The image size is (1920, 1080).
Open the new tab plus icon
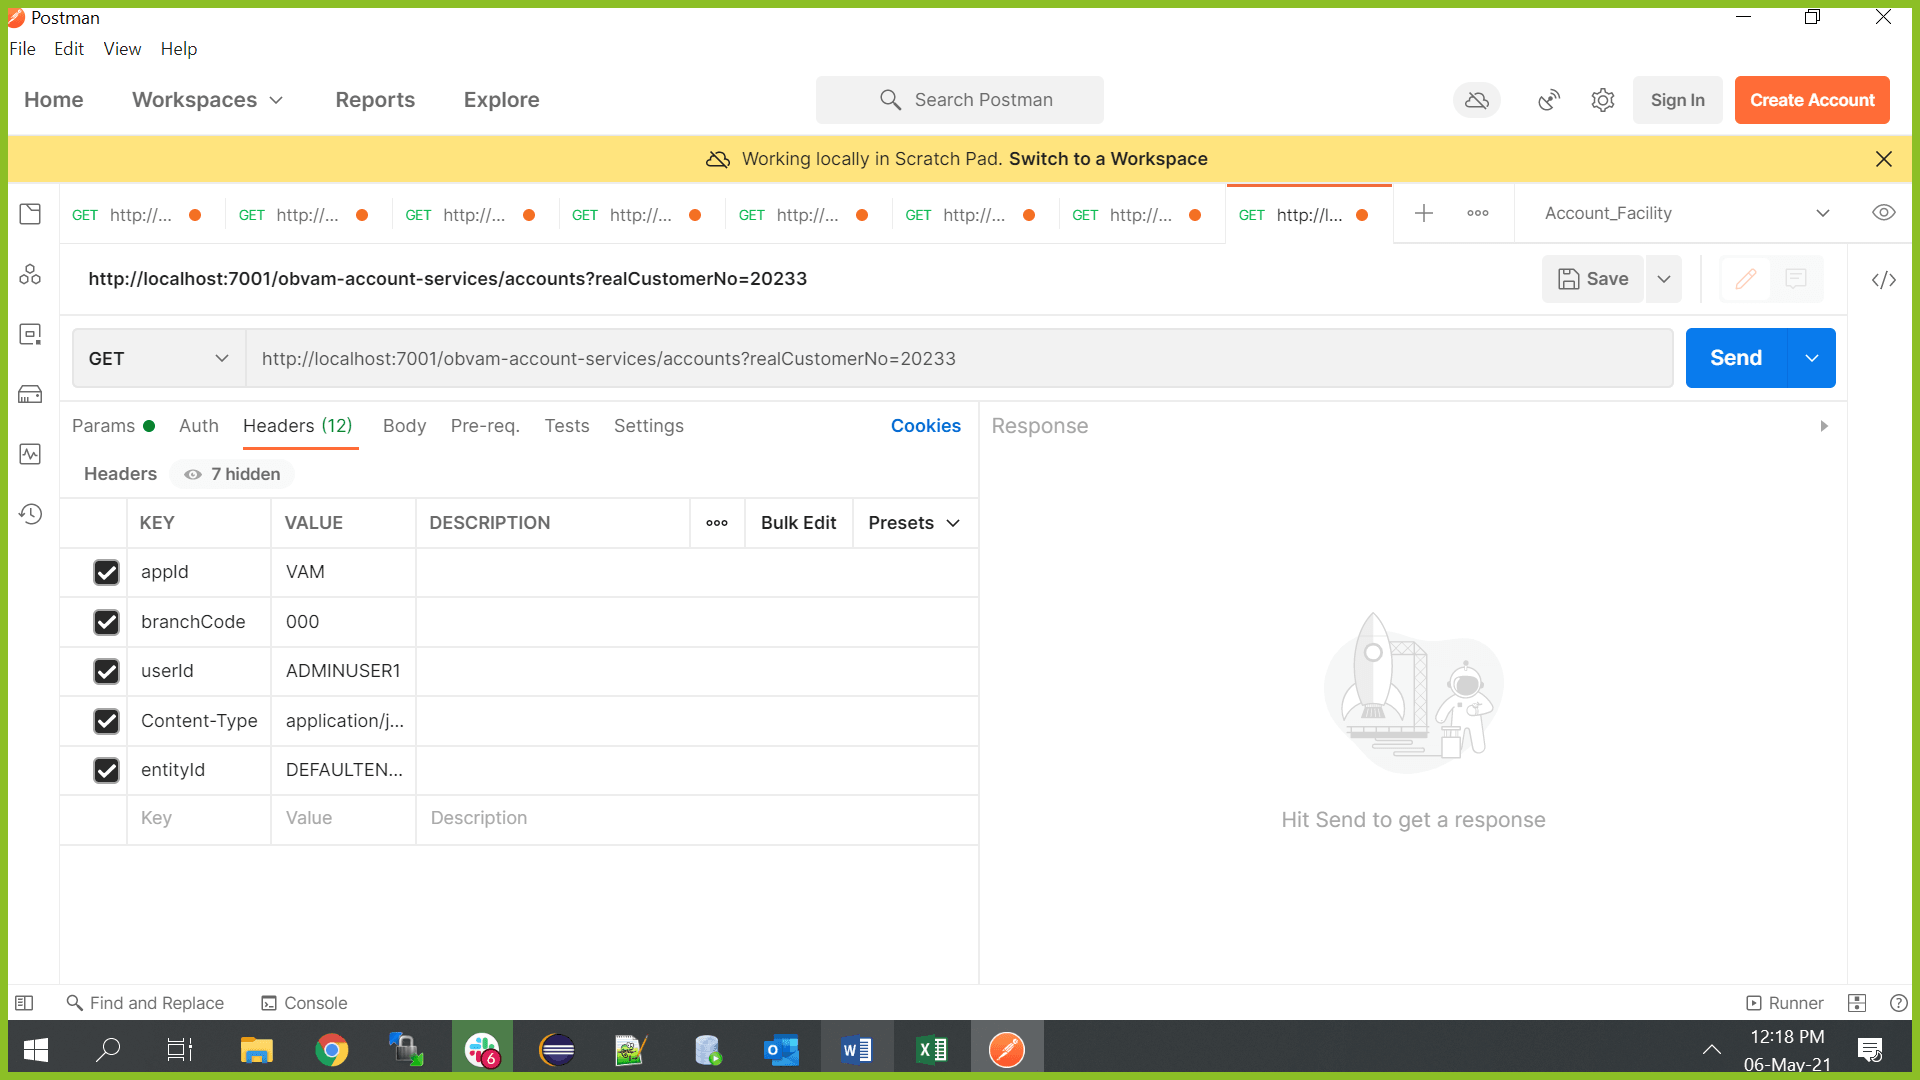click(1424, 213)
